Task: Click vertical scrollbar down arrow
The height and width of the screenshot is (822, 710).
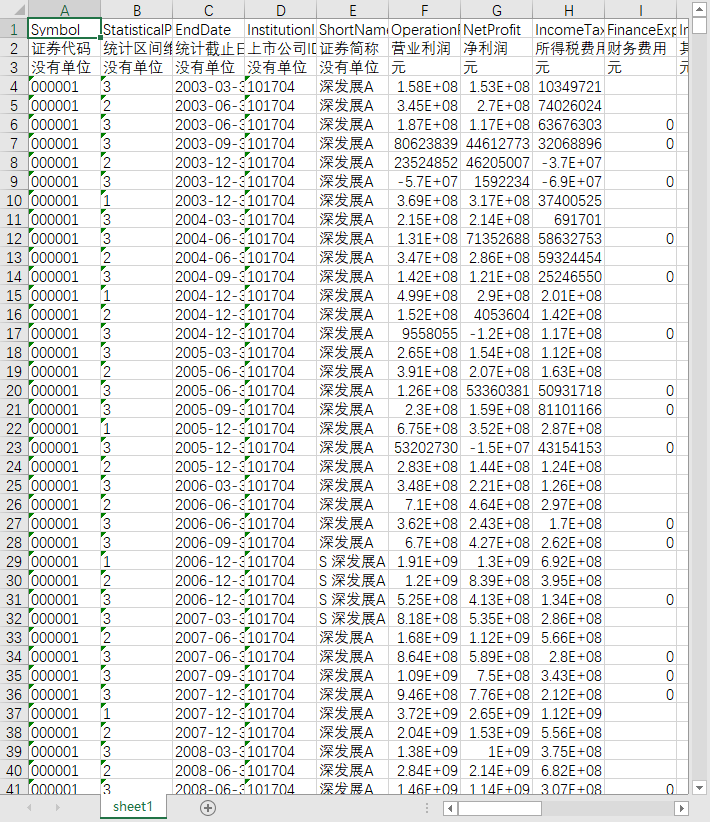Action: click(700, 787)
